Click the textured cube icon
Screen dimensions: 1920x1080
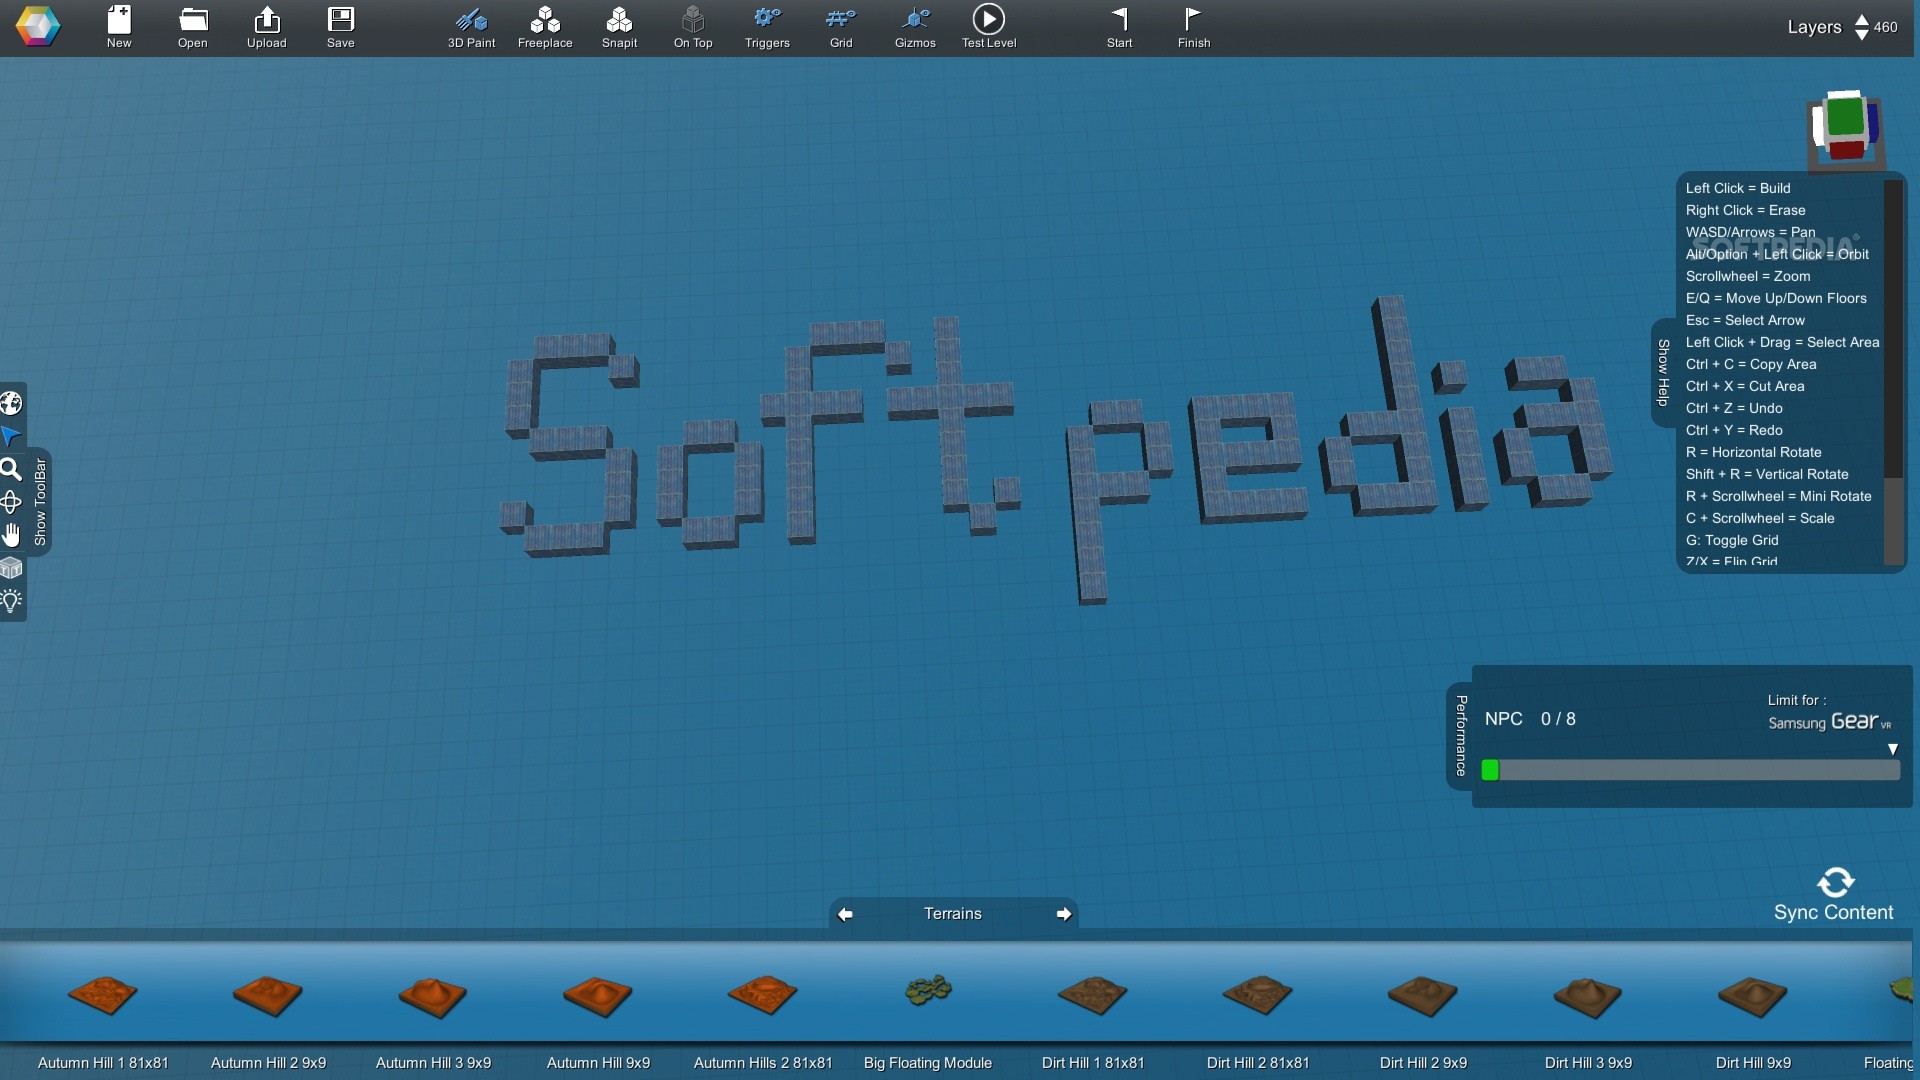tap(11, 568)
